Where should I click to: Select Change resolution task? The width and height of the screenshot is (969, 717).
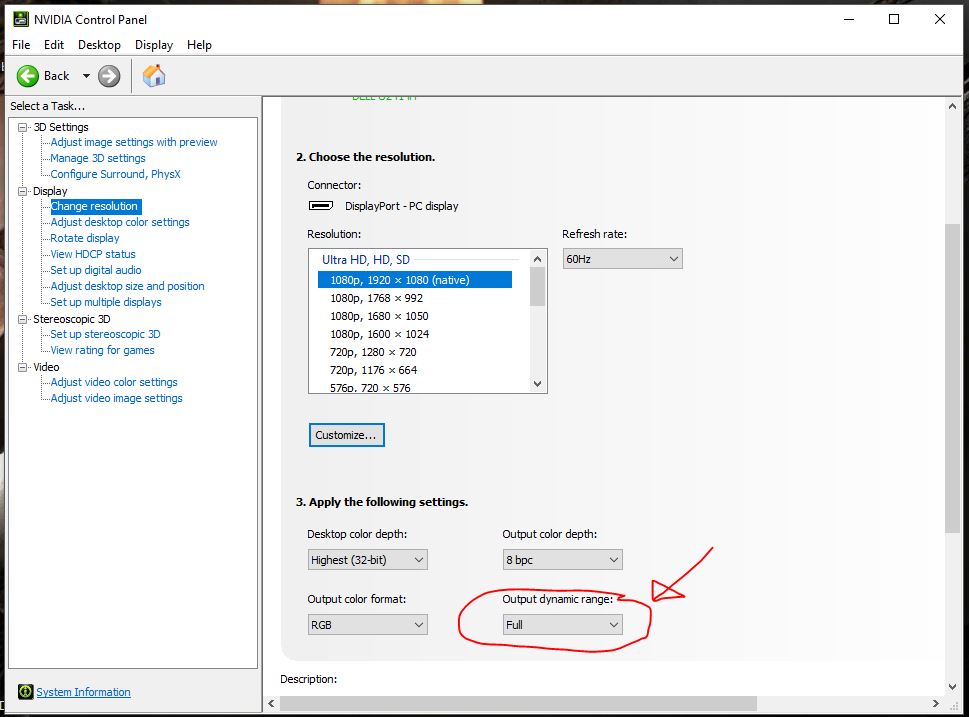pos(96,206)
